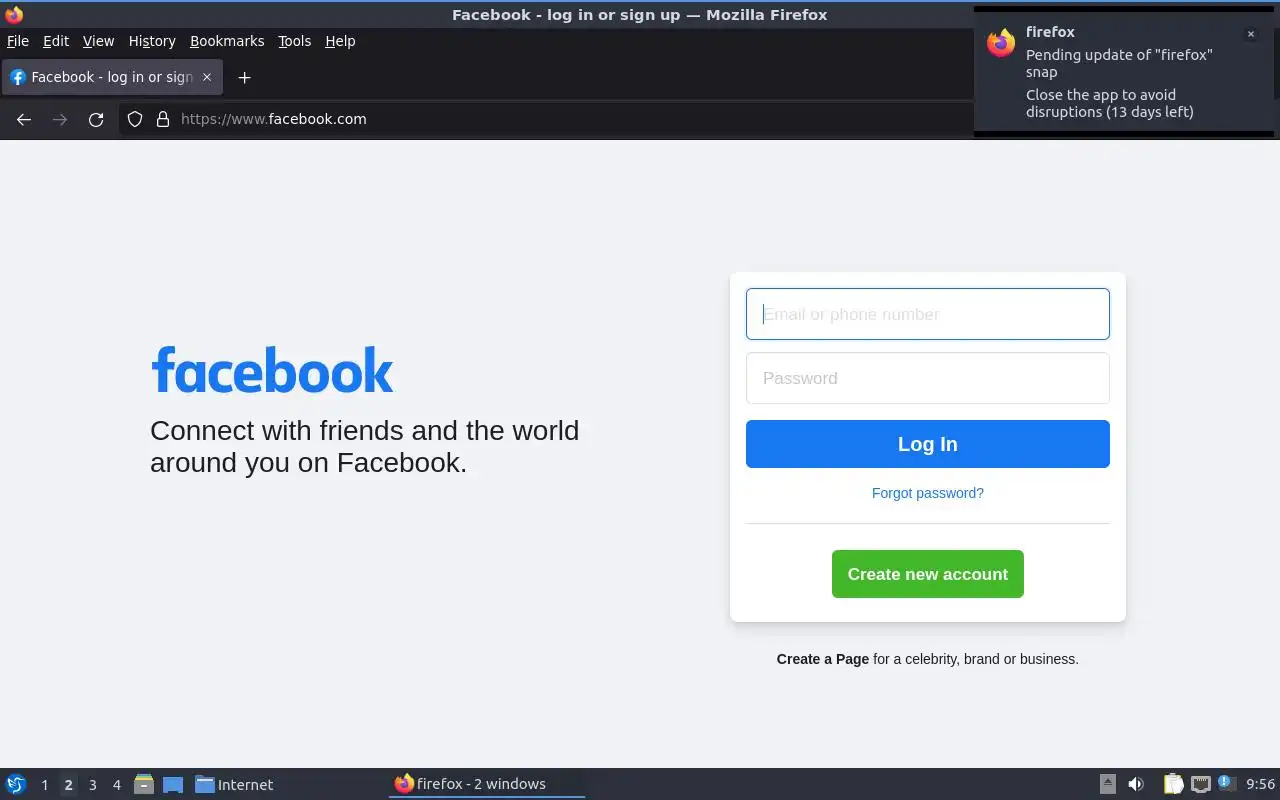Open removable media eject tray icon
Image resolution: width=1280 pixels, height=800 pixels.
(x=1107, y=784)
